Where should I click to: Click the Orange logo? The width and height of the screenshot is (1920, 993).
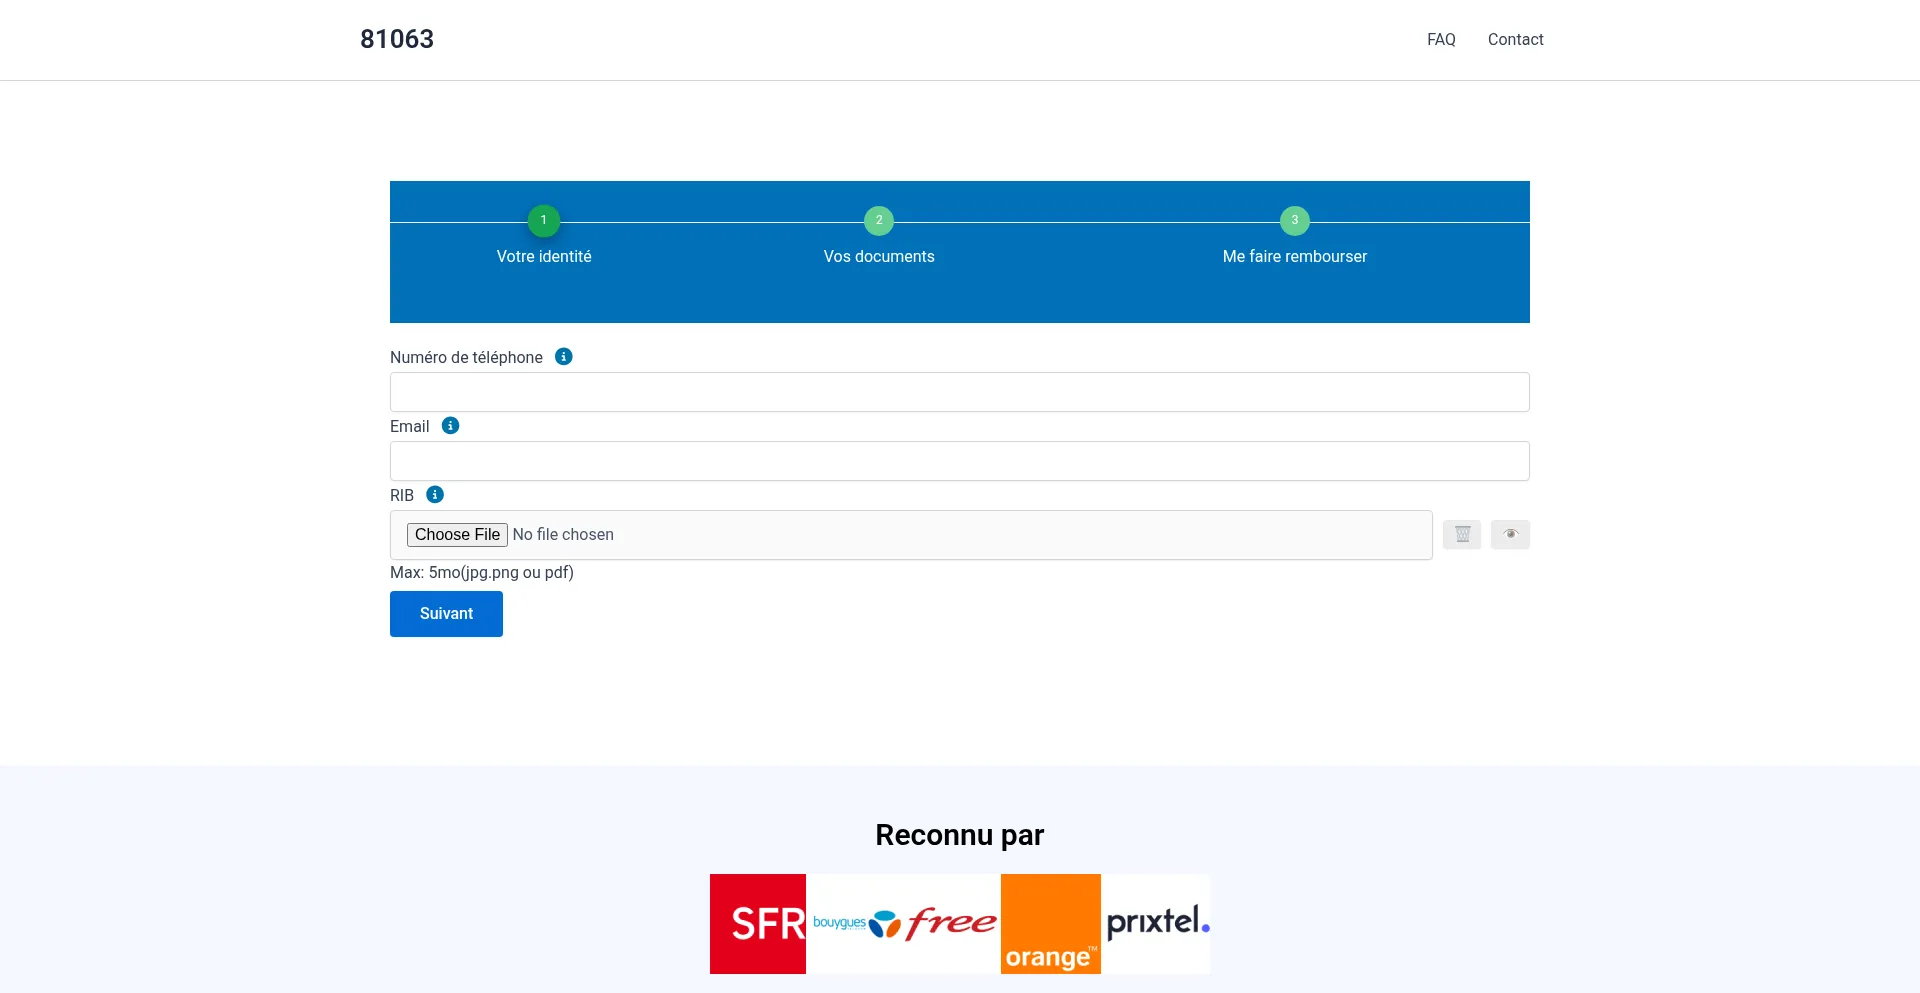(1050, 924)
